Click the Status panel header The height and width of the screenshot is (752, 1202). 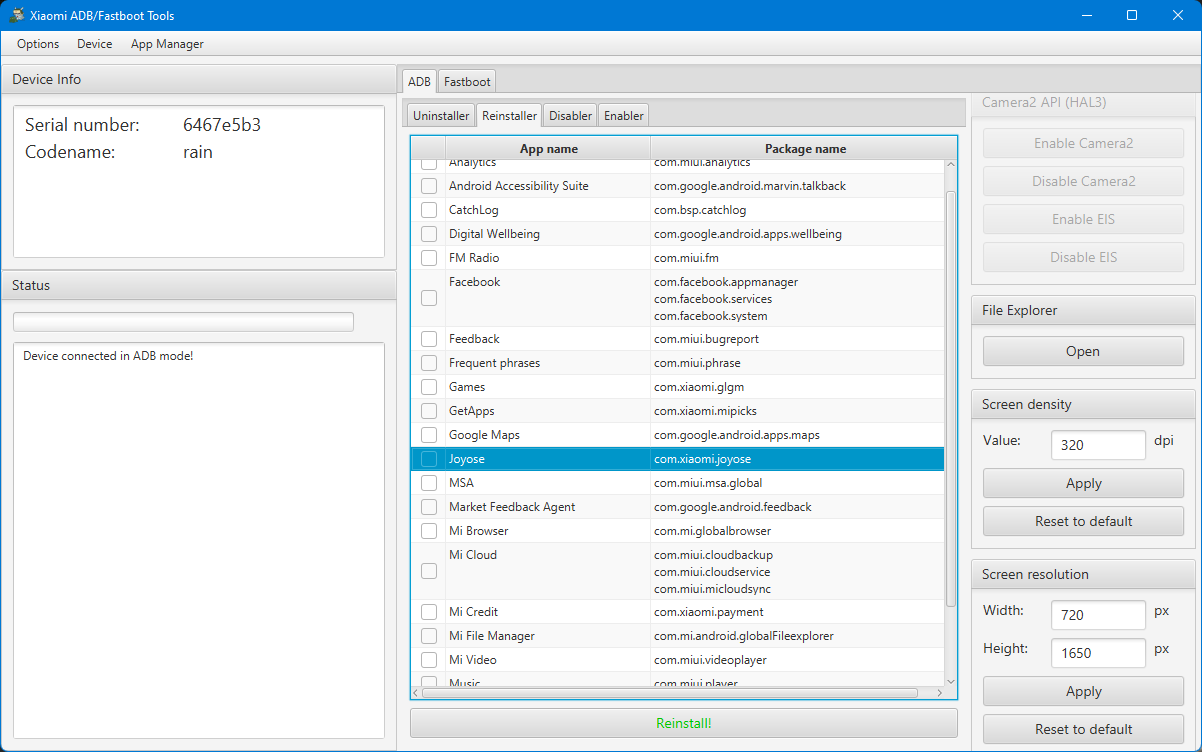199,285
